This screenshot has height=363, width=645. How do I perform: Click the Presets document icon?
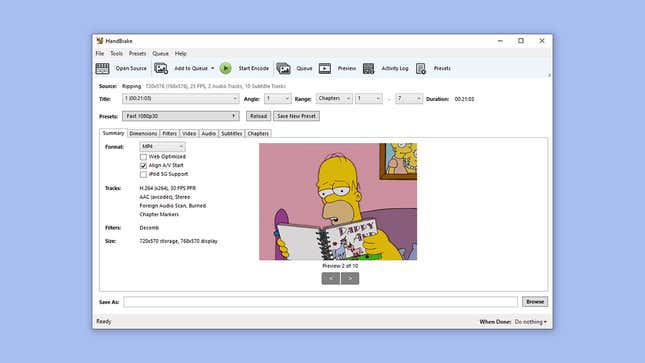421,68
